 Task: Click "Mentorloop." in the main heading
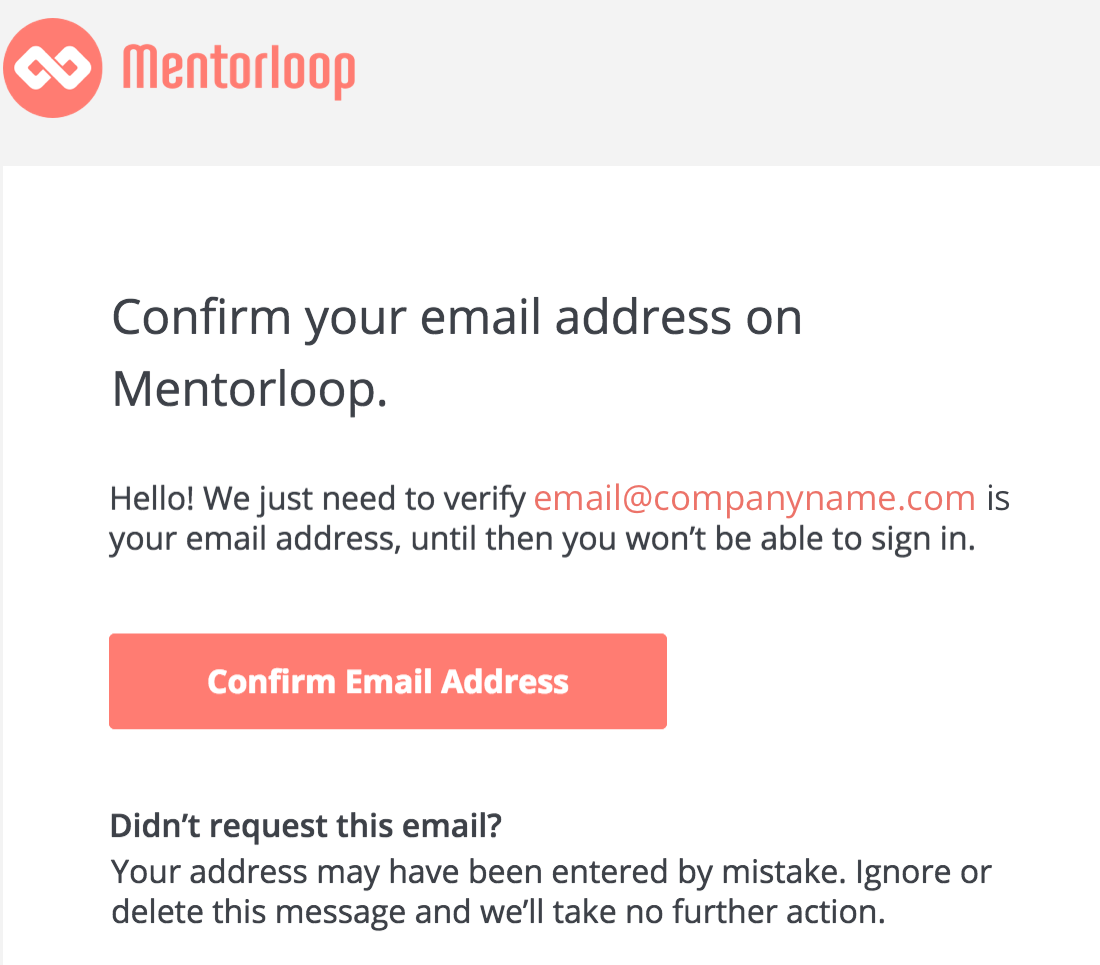[250, 389]
